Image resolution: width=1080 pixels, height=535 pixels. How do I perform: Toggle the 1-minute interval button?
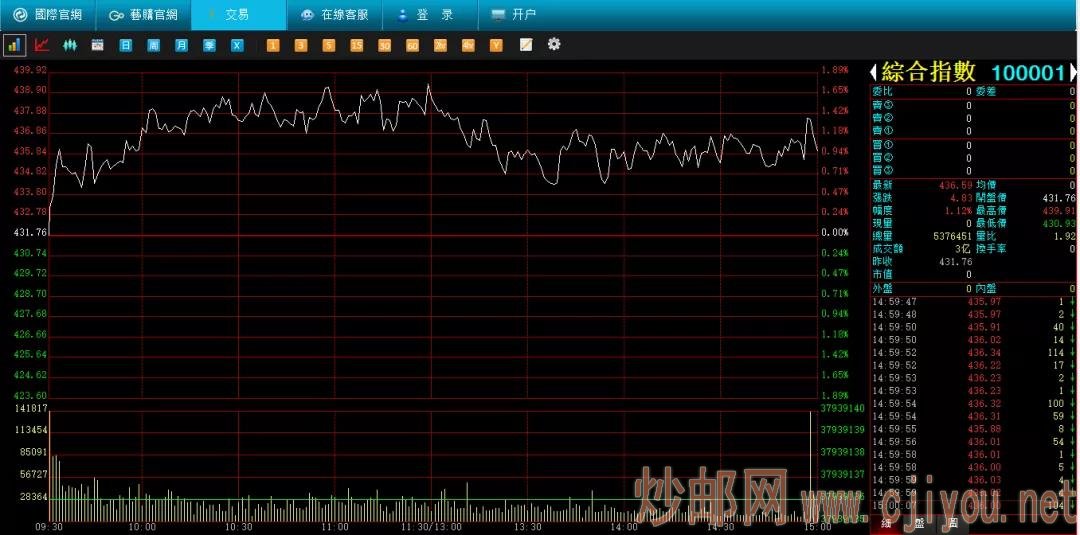(273, 45)
